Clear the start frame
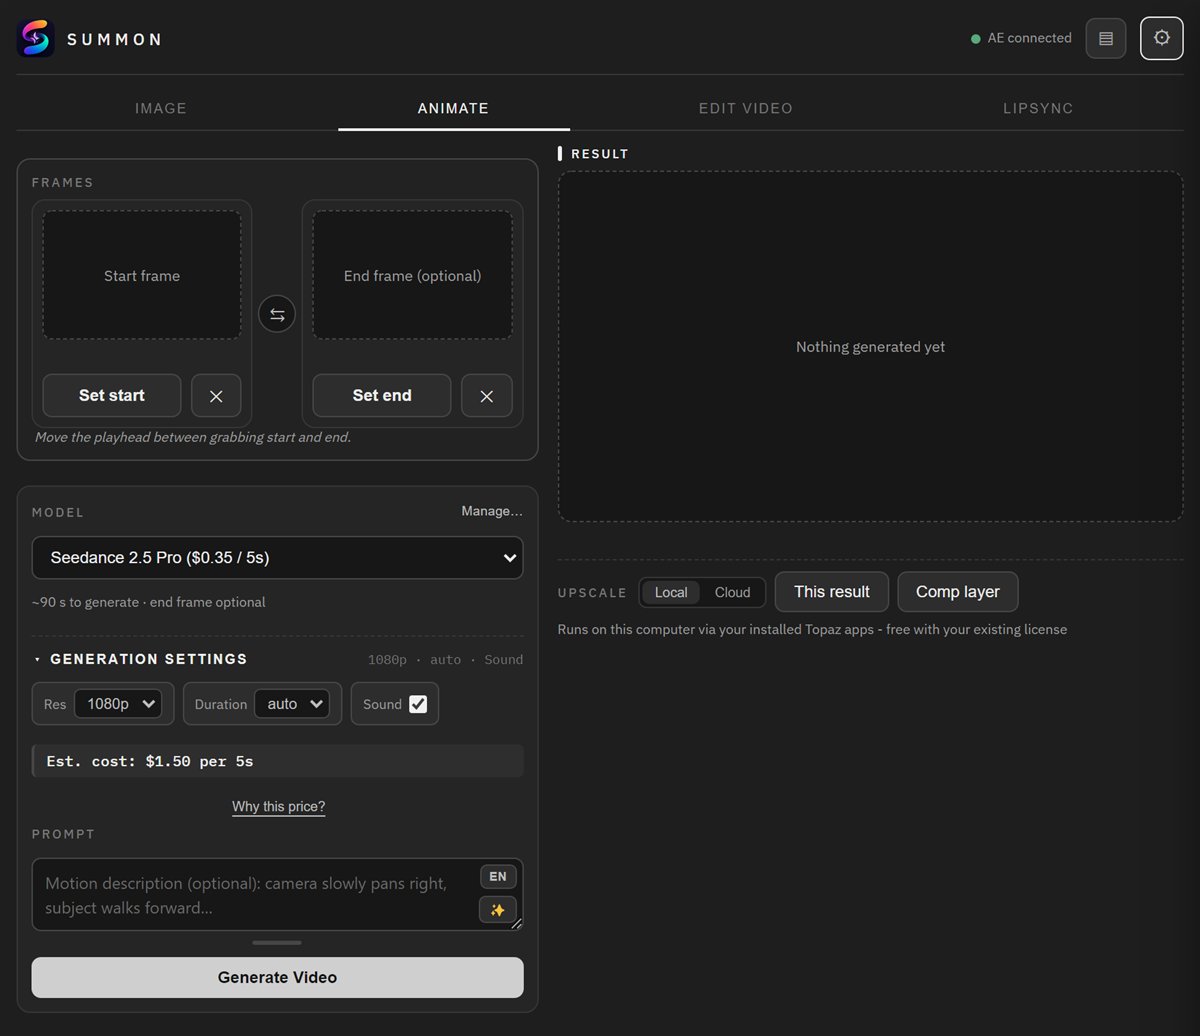 tap(216, 396)
